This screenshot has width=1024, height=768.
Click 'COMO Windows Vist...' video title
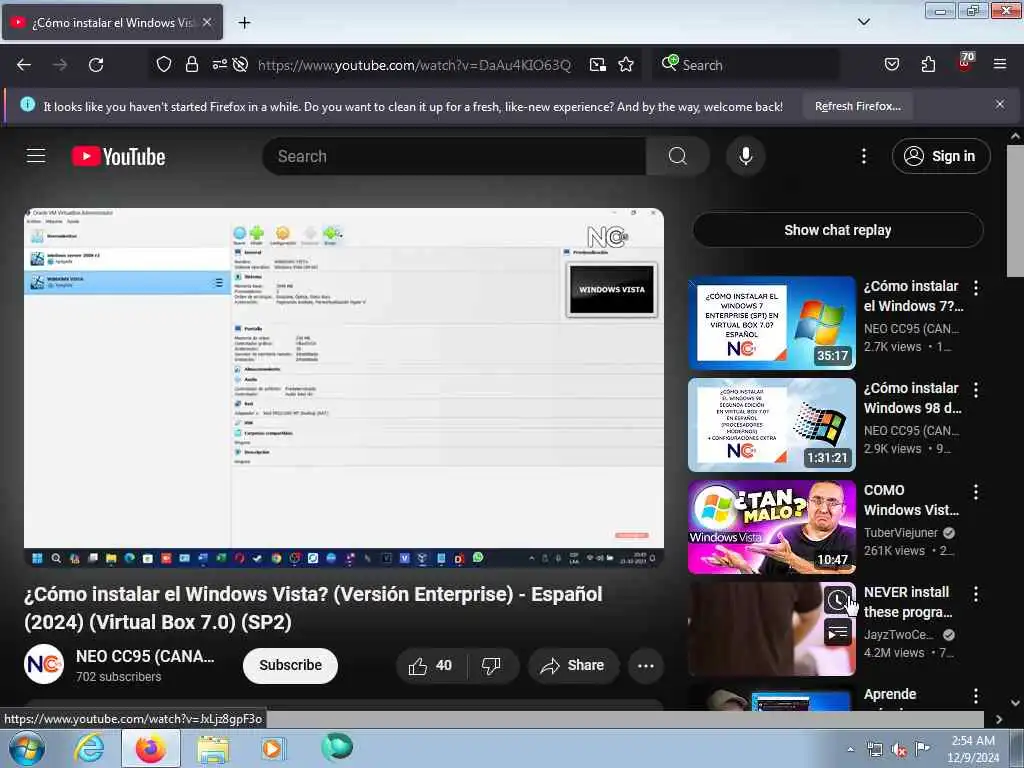[911, 500]
